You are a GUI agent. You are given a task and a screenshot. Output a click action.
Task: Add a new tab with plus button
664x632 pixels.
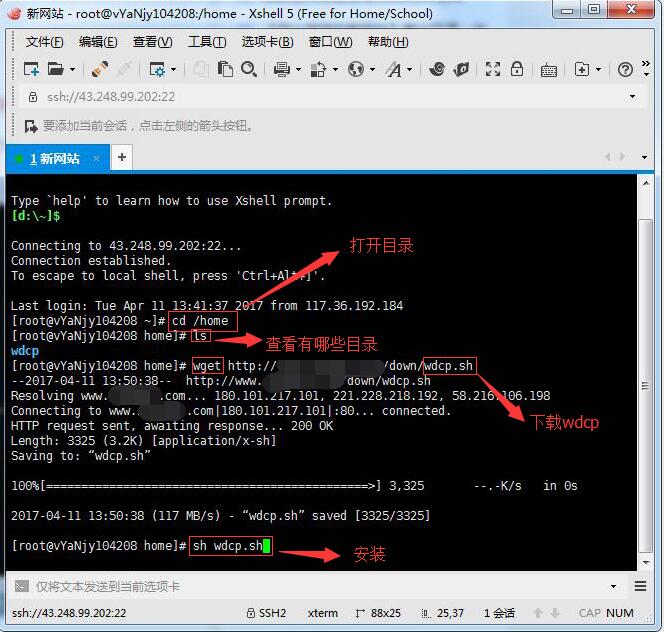(x=122, y=157)
